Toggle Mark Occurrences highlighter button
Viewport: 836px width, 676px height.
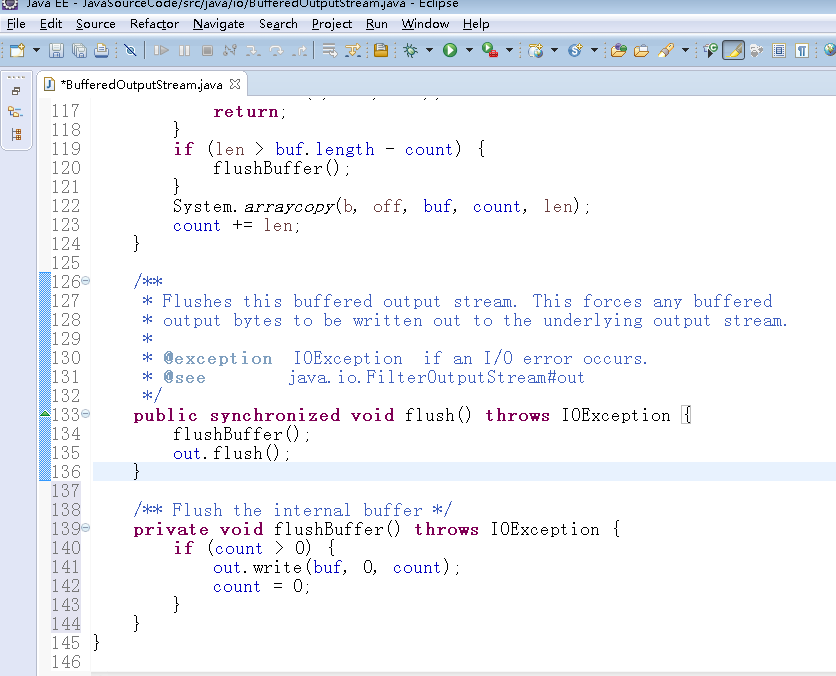(734, 50)
